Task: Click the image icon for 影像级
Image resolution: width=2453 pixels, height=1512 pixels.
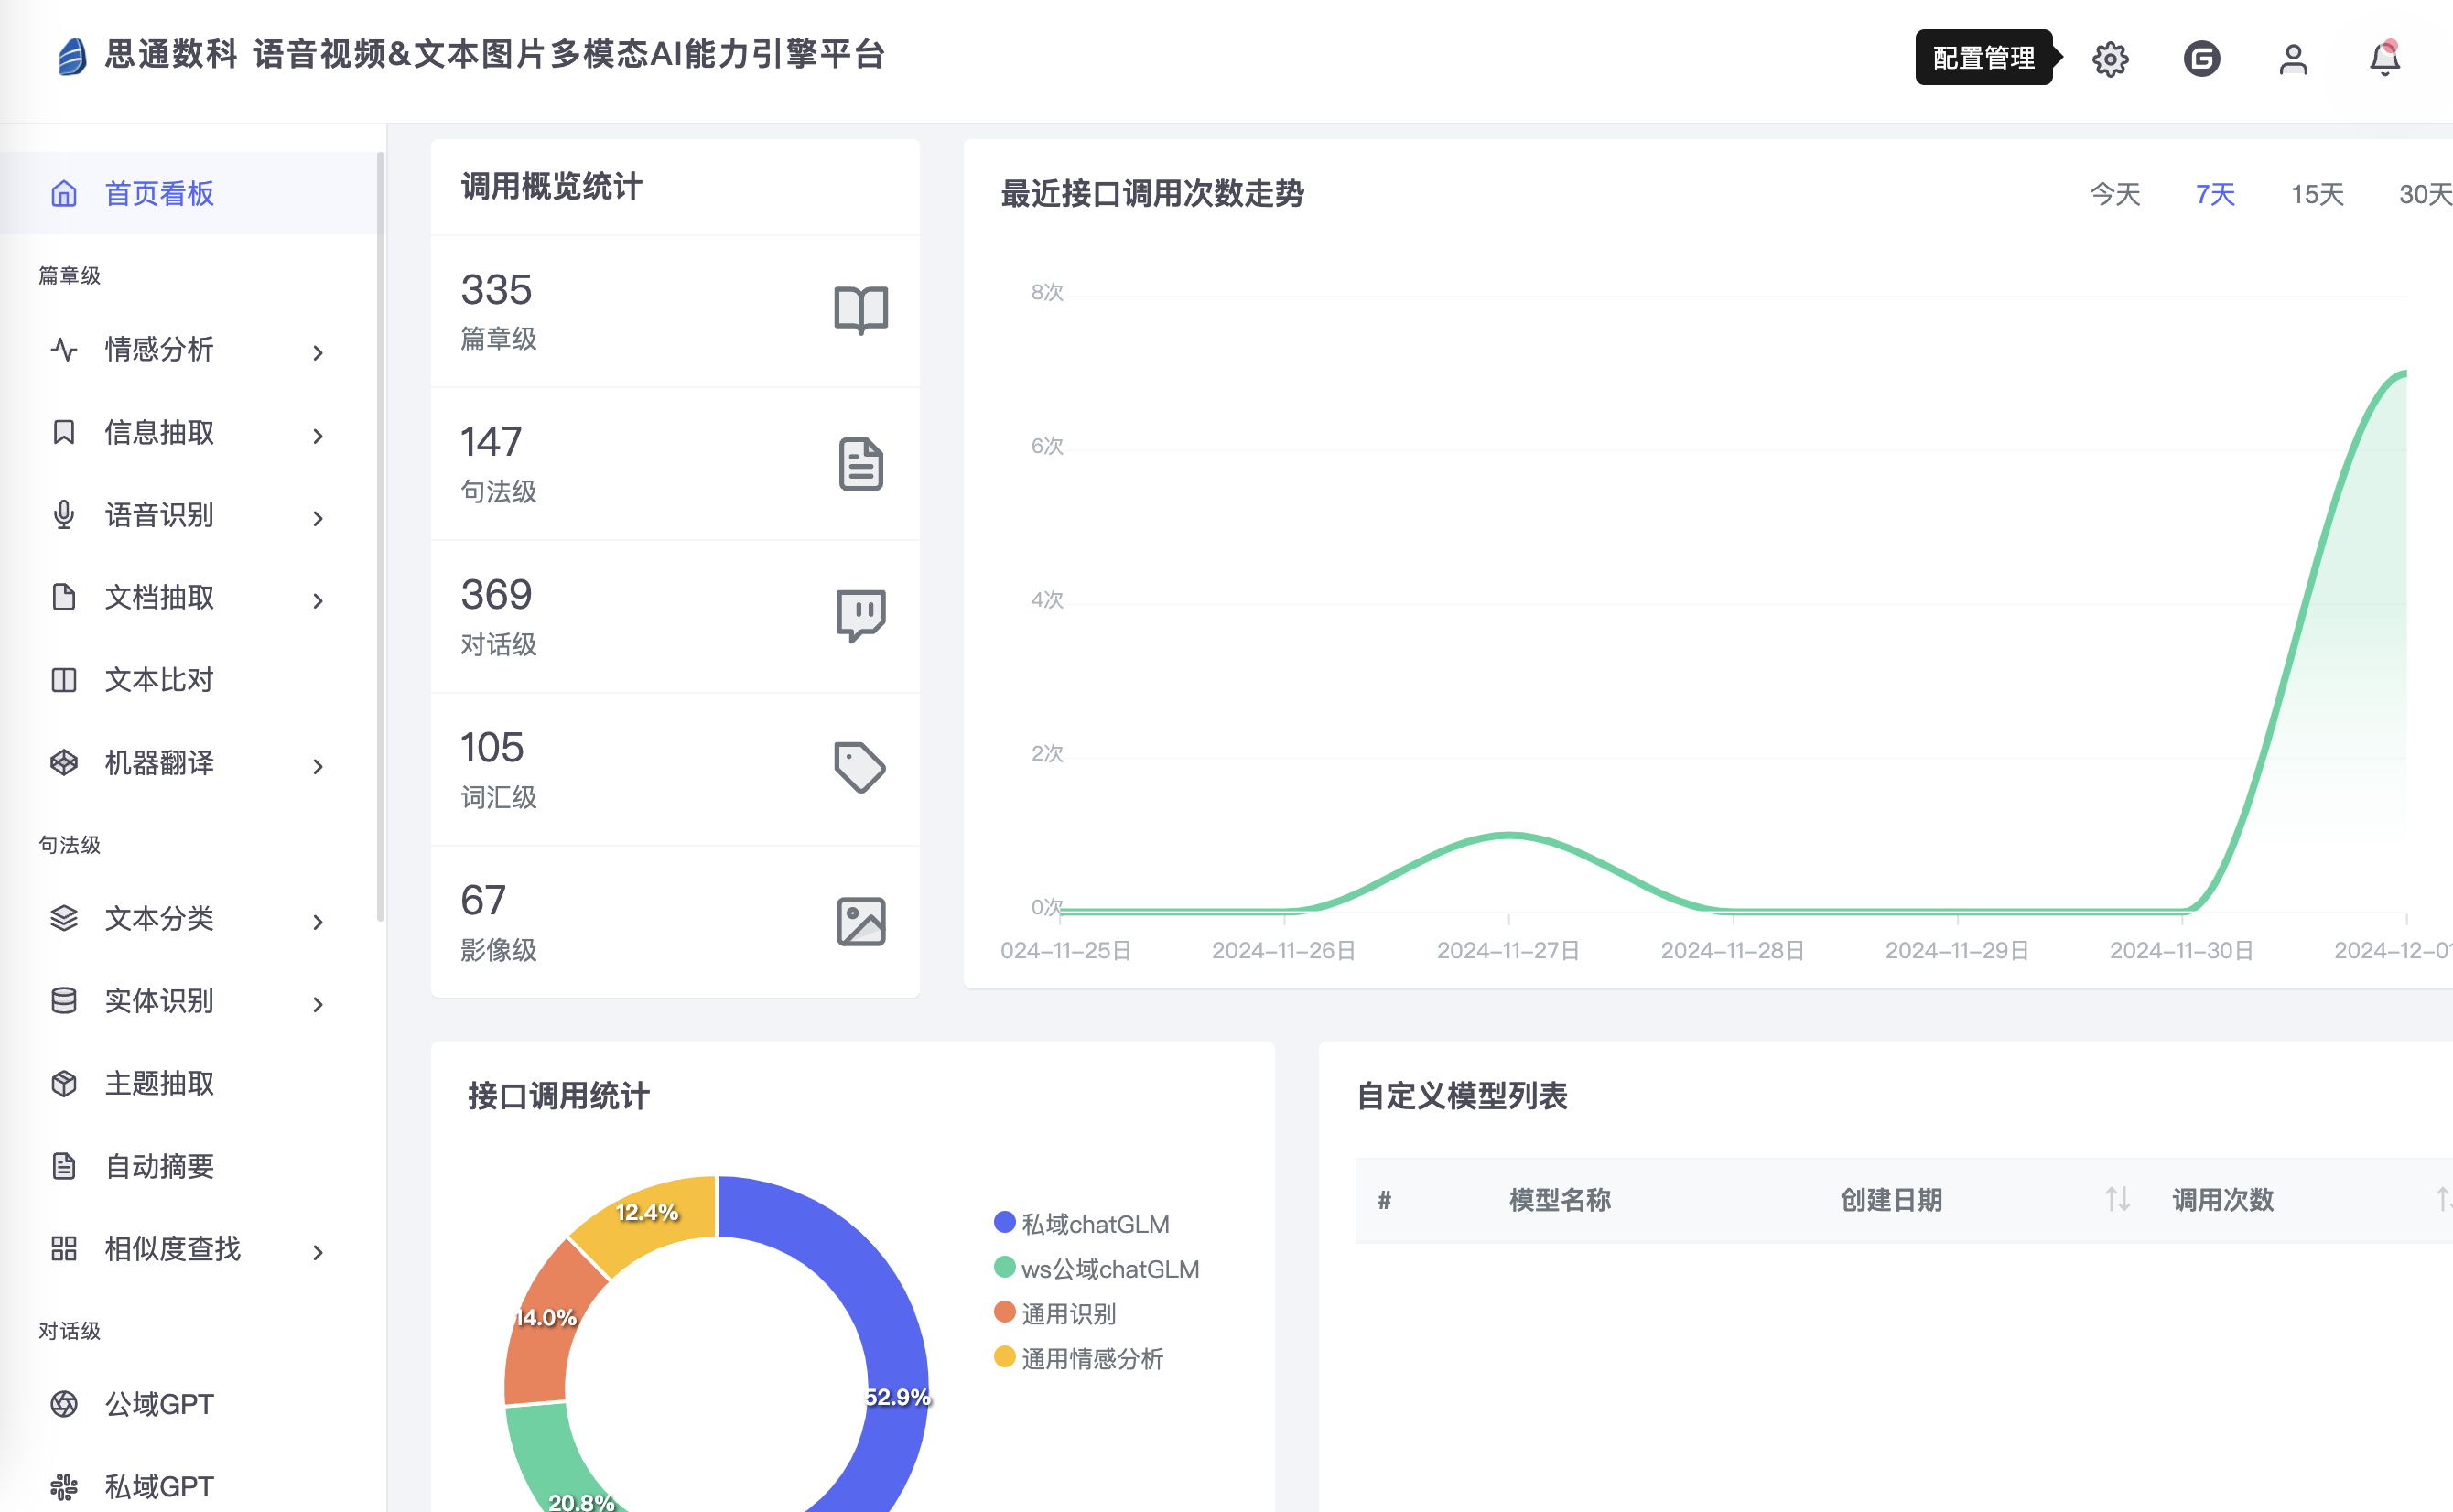Action: (860, 921)
